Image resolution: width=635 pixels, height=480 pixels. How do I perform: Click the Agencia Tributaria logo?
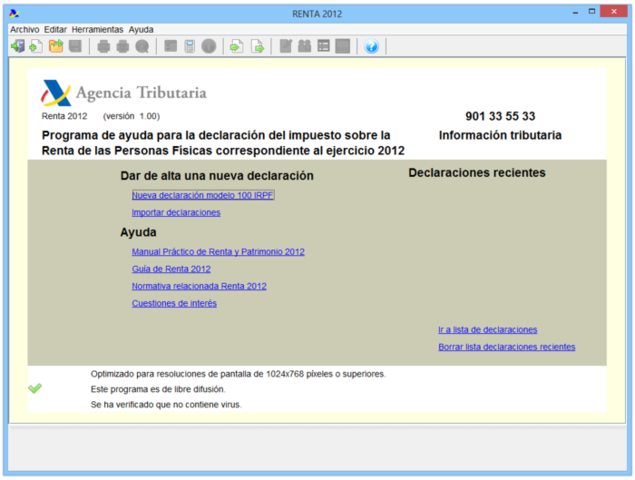[124, 93]
